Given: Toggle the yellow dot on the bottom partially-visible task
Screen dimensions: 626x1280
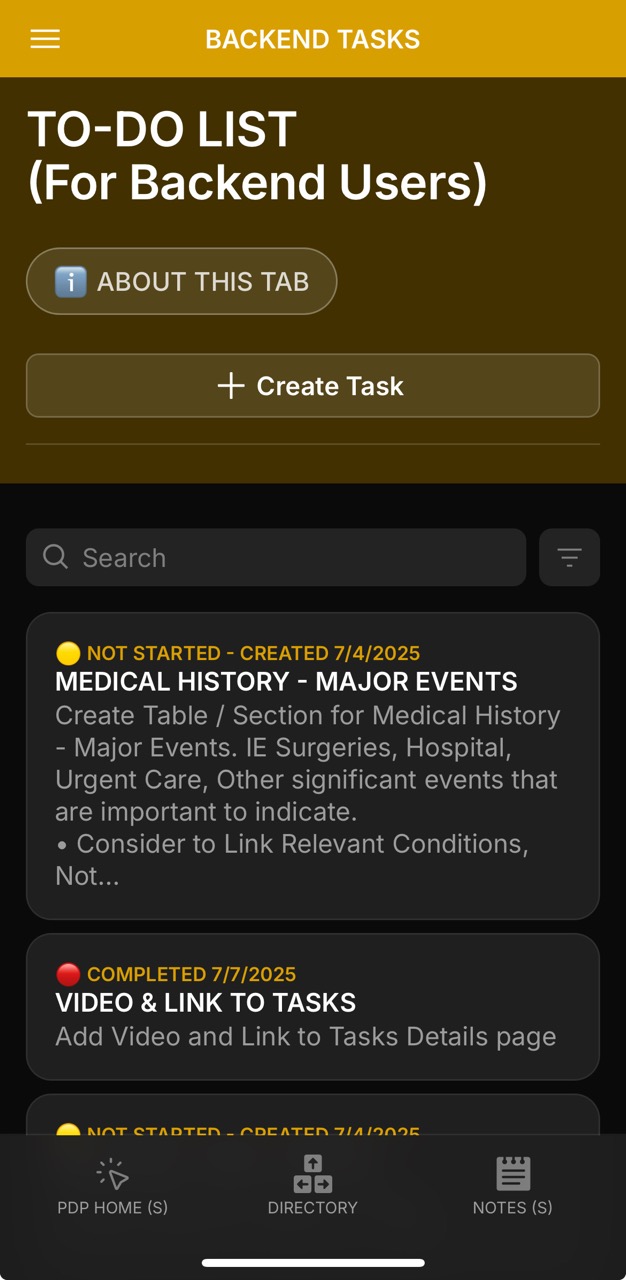Looking at the screenshot, I should tap(66, 1131).
